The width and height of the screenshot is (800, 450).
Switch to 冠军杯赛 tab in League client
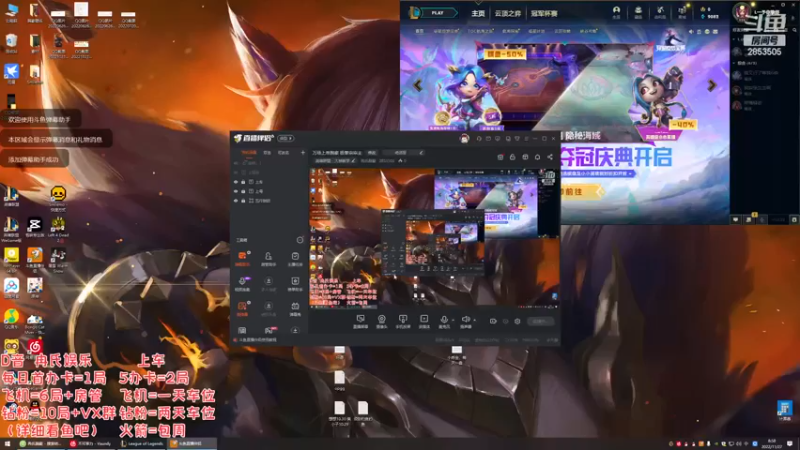544,13
